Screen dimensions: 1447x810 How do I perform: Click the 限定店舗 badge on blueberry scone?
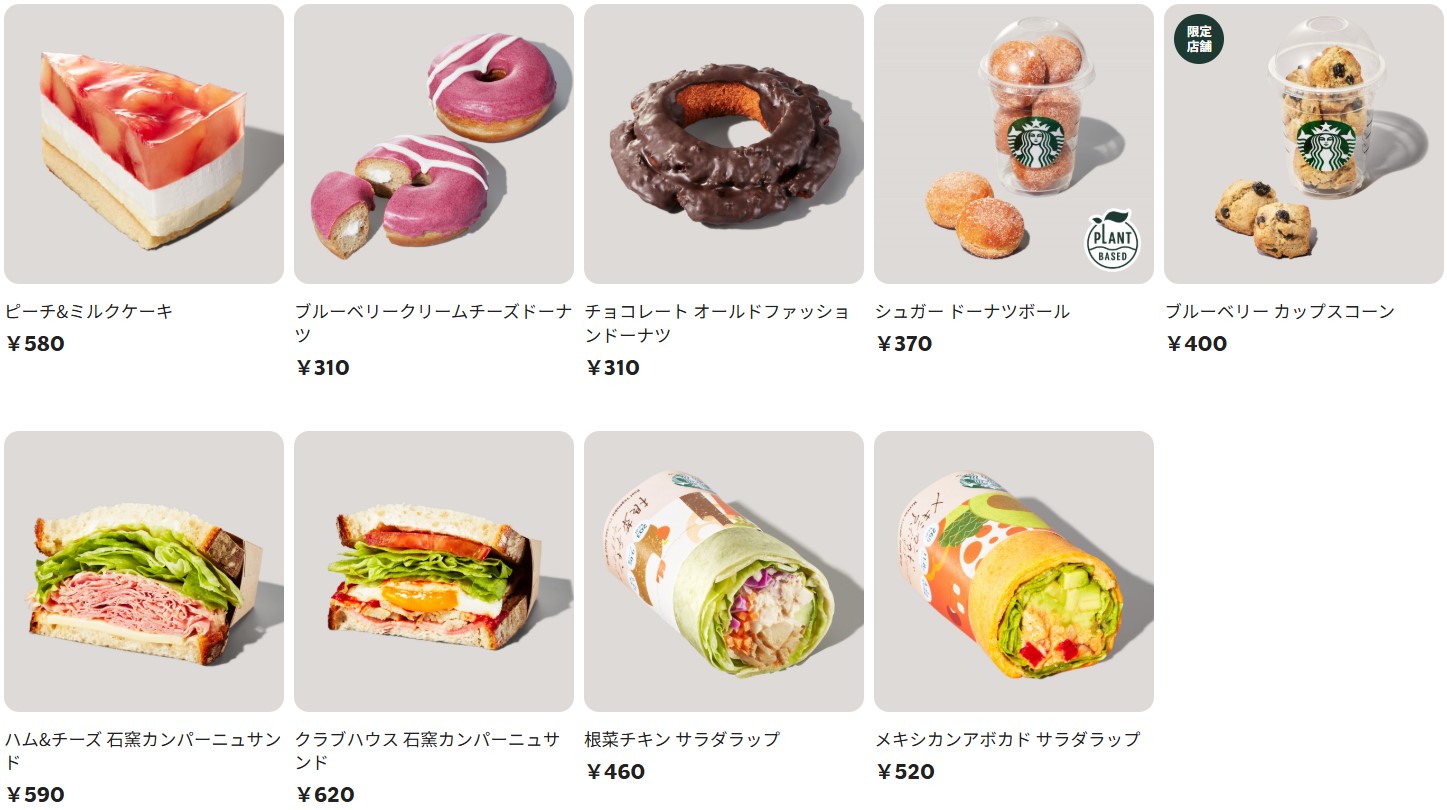point(1198,40)
